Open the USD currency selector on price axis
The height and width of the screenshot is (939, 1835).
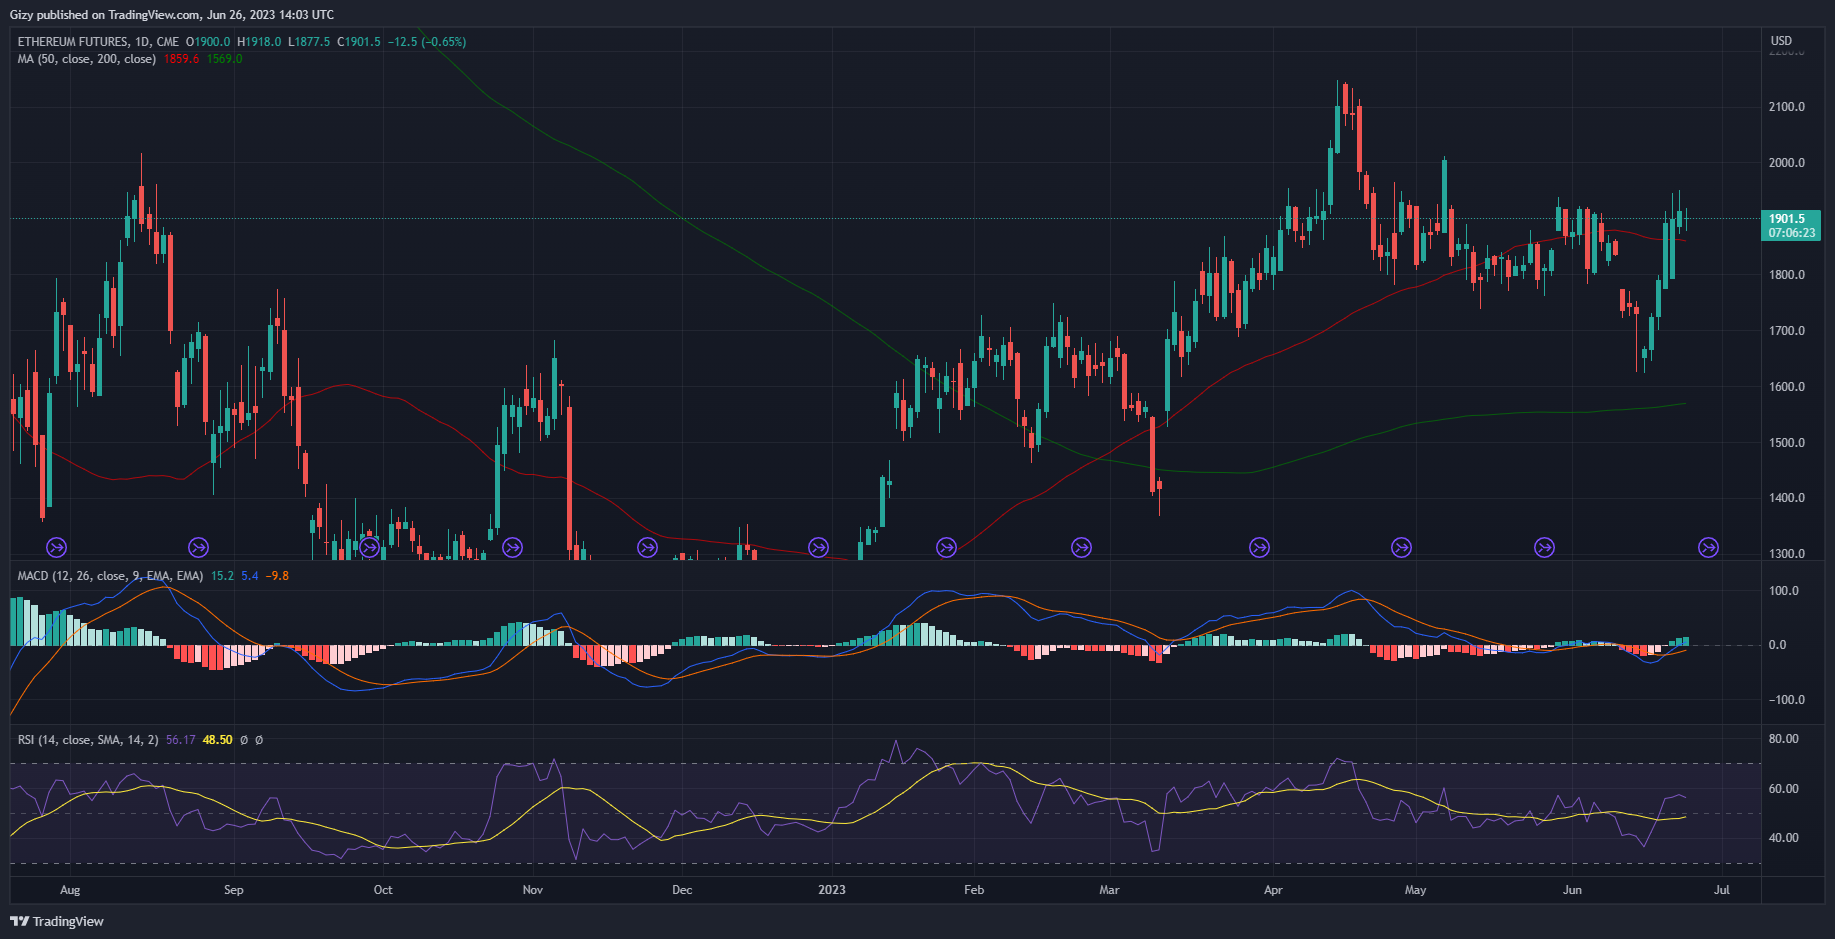tap(1782, 41)
